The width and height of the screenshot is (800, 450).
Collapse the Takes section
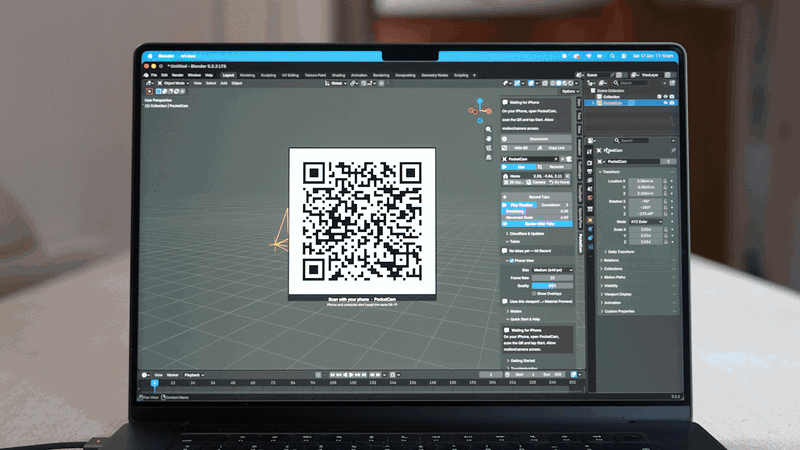pyautogui.click(x=513, y=241)
